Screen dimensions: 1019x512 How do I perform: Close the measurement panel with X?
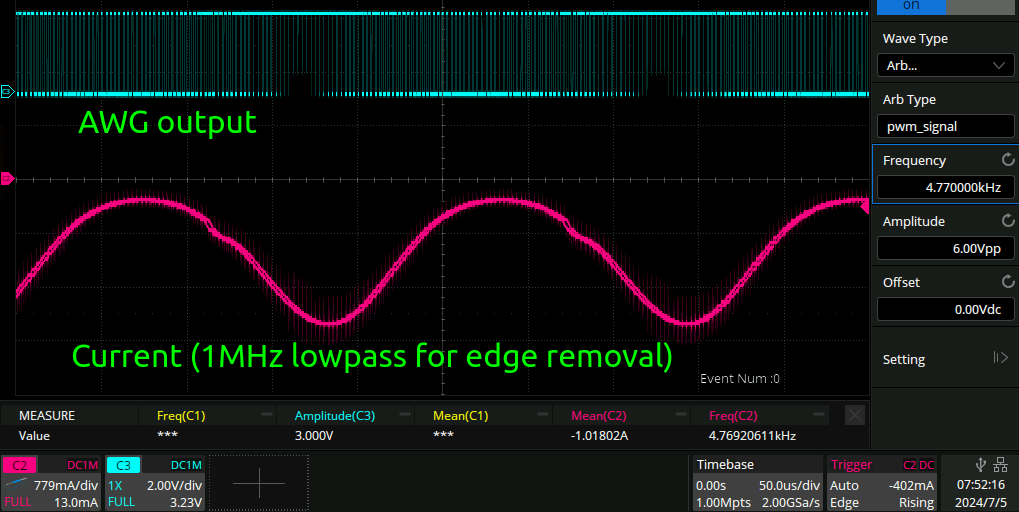[x=854, y=415]
